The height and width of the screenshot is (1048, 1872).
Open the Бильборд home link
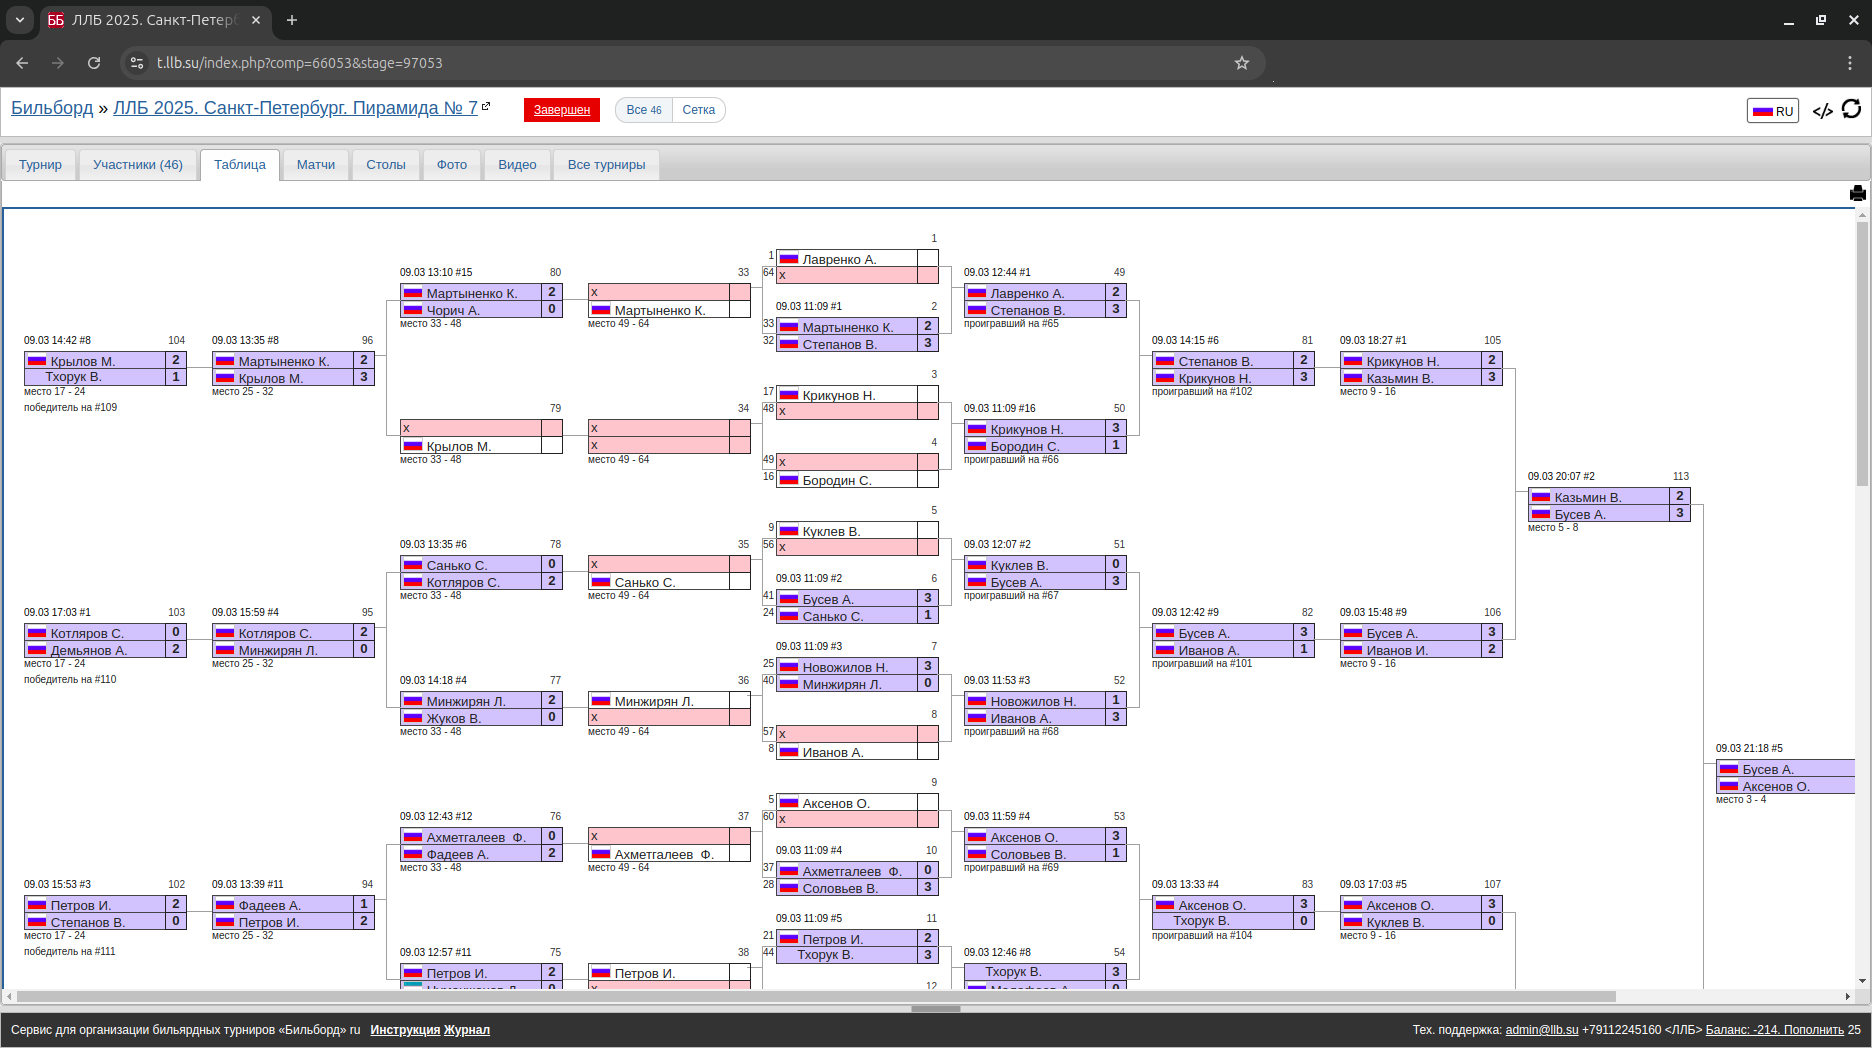(x=52, y=108)
